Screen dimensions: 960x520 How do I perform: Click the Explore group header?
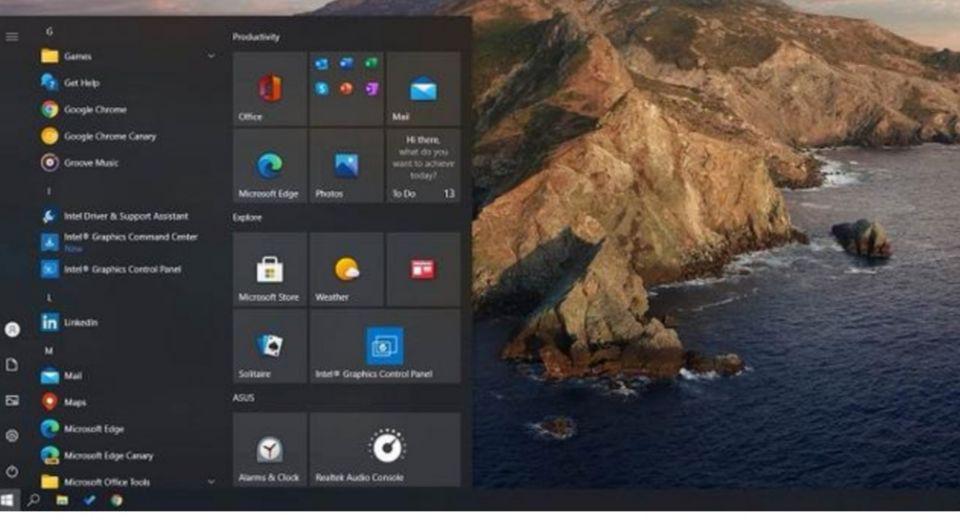(x=247, y=217)
